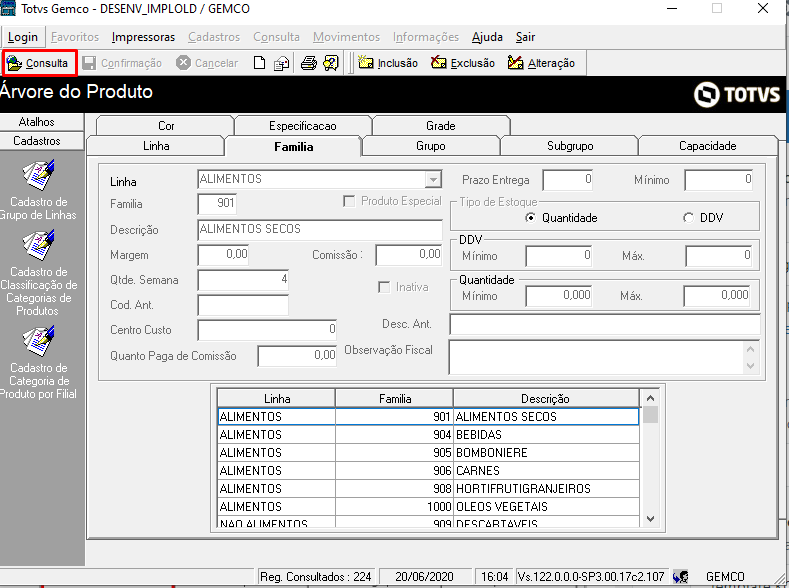Select the Familia tab

(294, 146)
